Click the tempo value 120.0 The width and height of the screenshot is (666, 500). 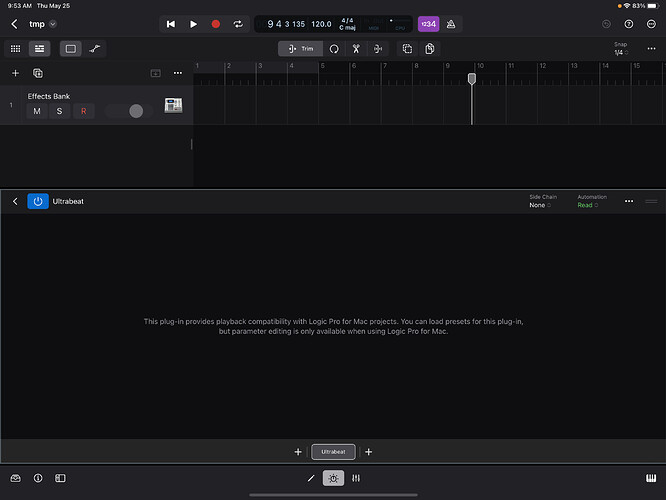pos(321,24)
